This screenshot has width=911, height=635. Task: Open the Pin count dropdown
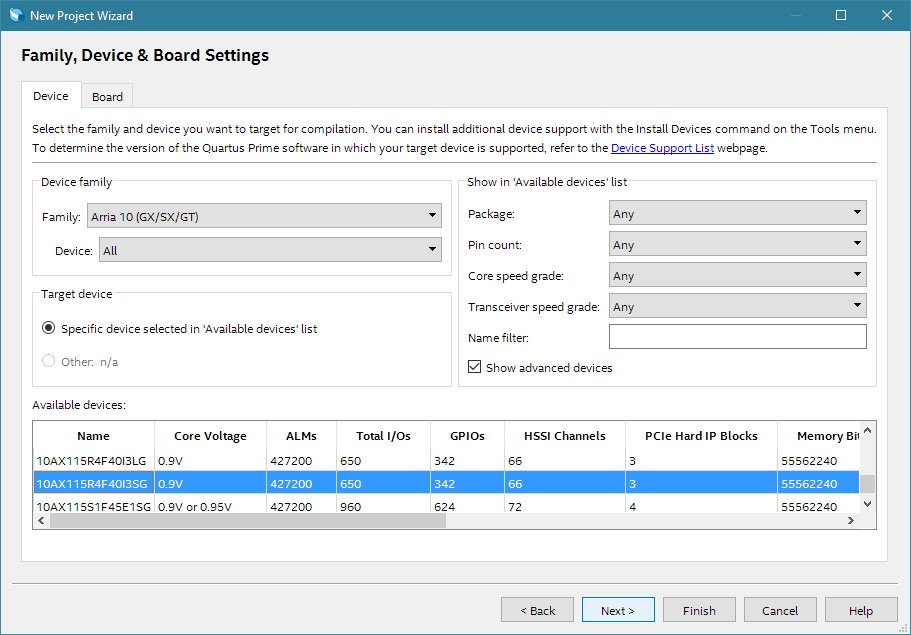(737, 244)
